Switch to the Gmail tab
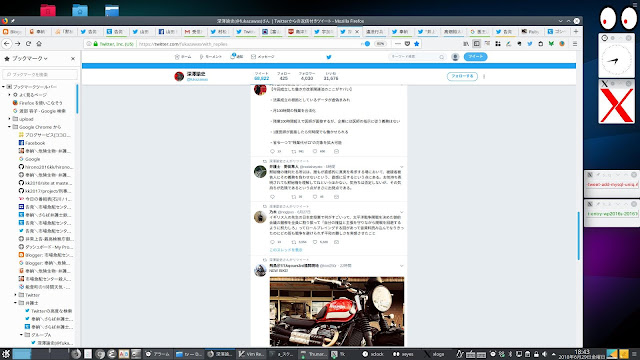640x360 pixels. (194, 31)
